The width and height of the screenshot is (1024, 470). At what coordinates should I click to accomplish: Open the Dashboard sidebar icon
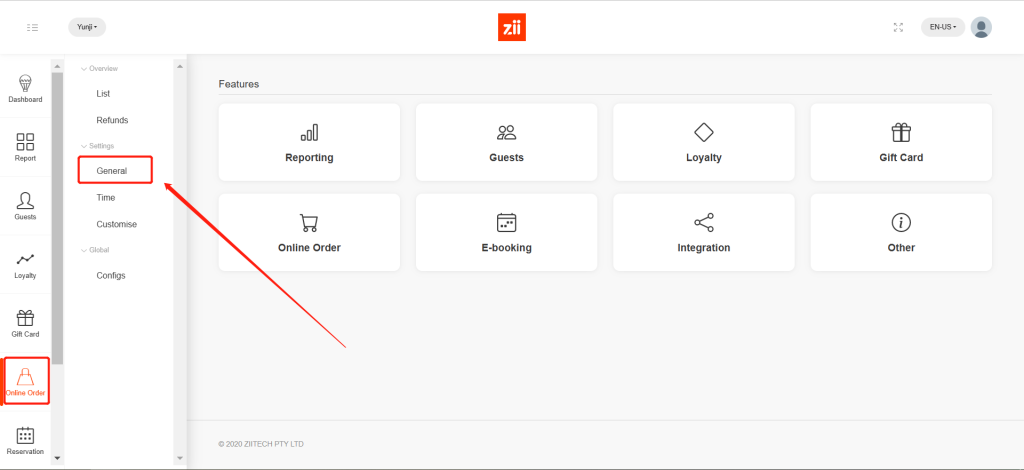25,89
